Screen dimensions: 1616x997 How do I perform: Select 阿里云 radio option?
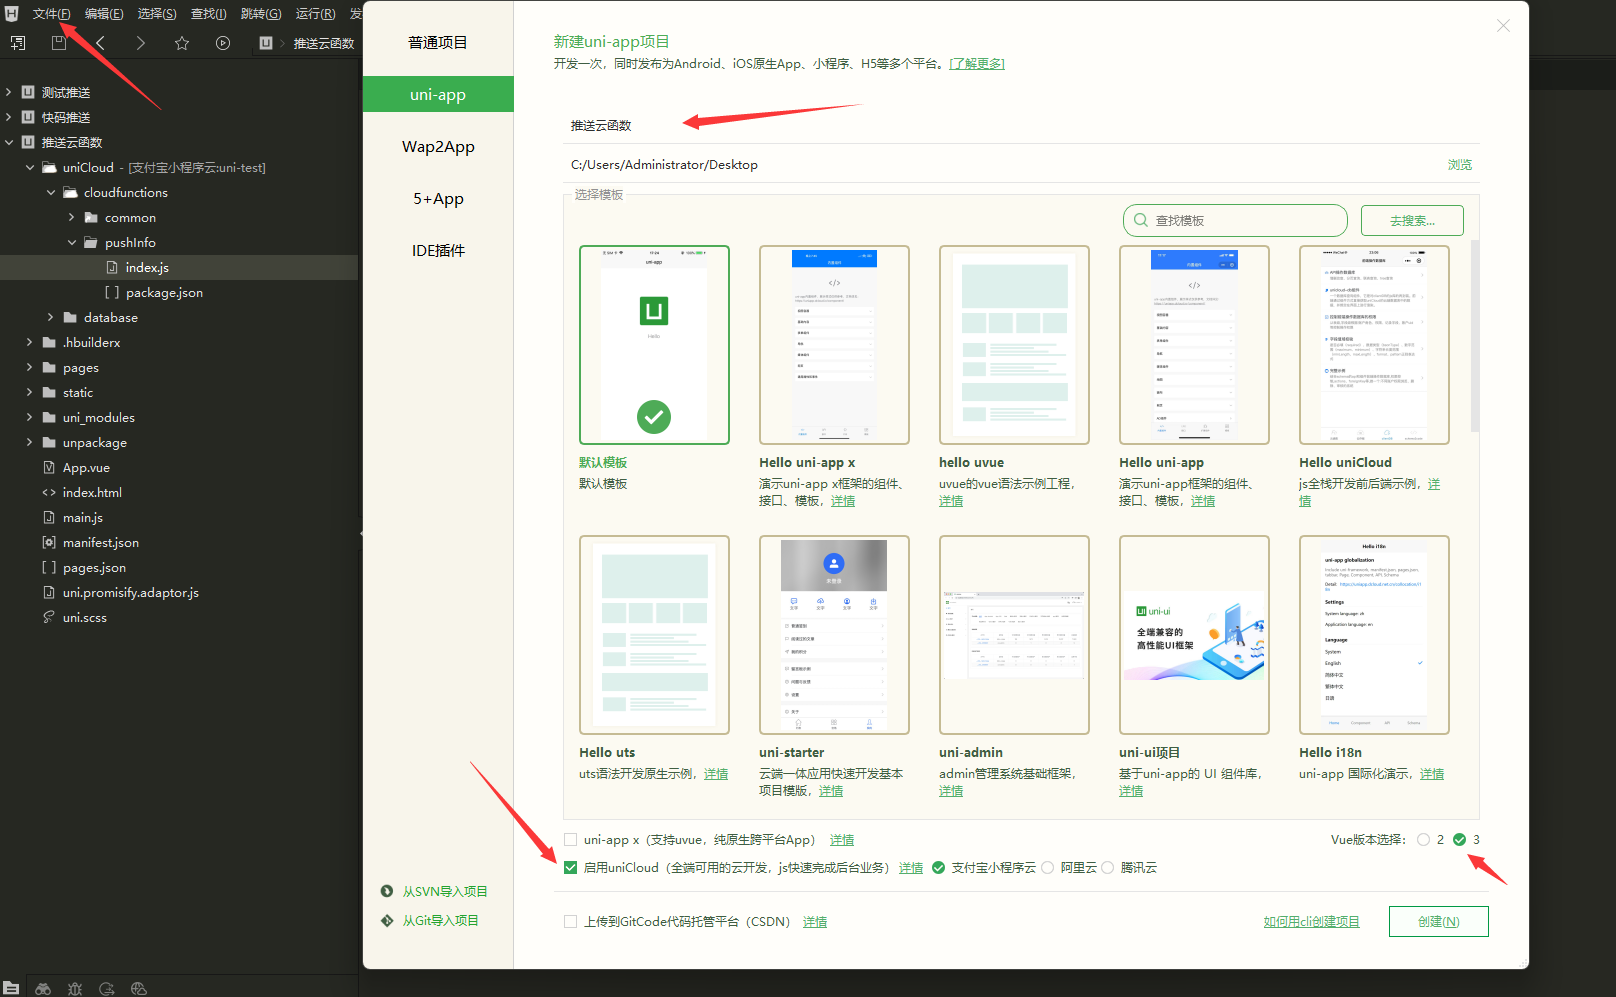[1047, 868]
